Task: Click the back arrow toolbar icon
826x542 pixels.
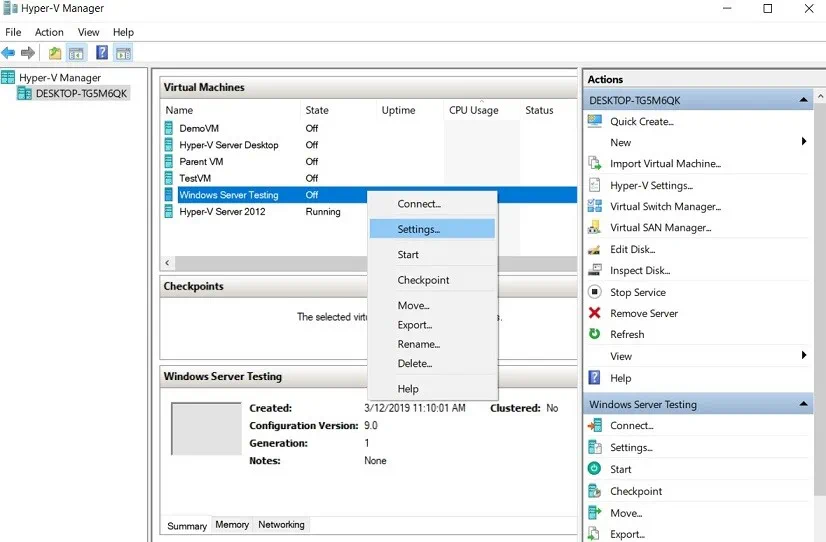Action: click(x=9, y=53)
